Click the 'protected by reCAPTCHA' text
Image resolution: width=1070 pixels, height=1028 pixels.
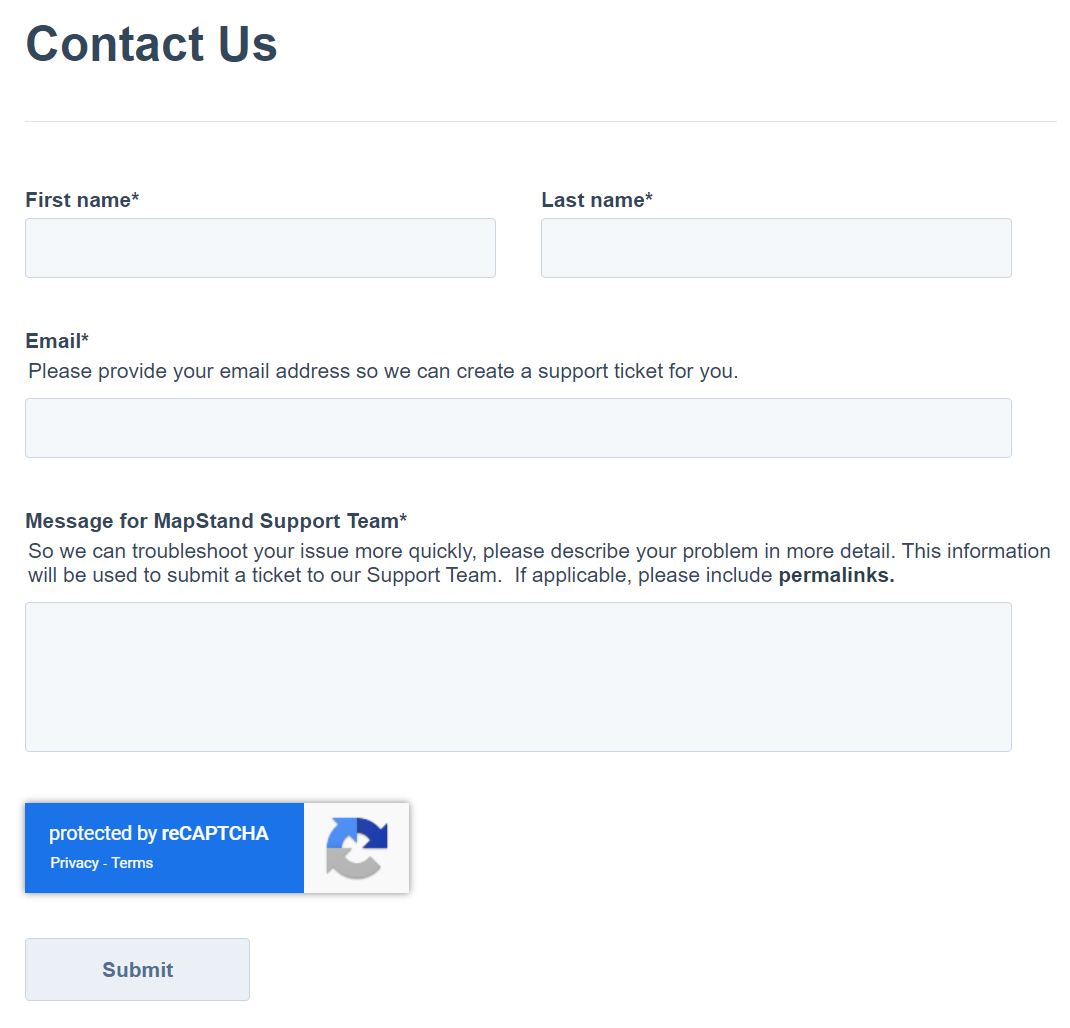[159, 833]
